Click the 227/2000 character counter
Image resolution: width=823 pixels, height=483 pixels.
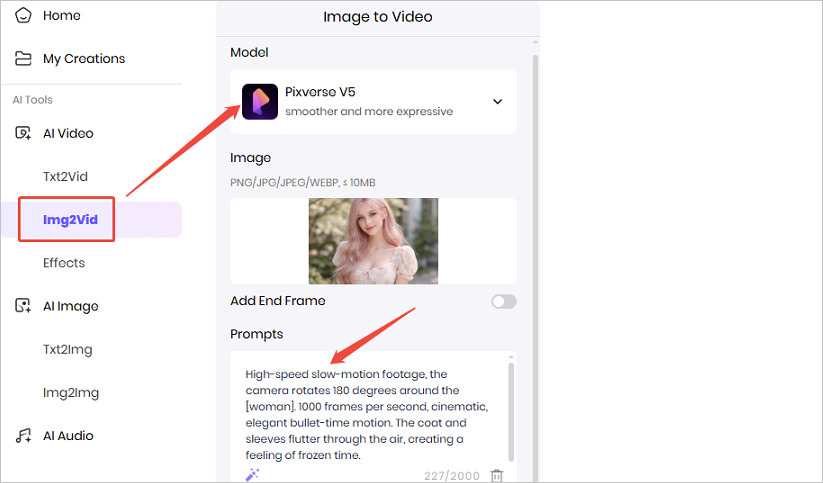[451, 476]
